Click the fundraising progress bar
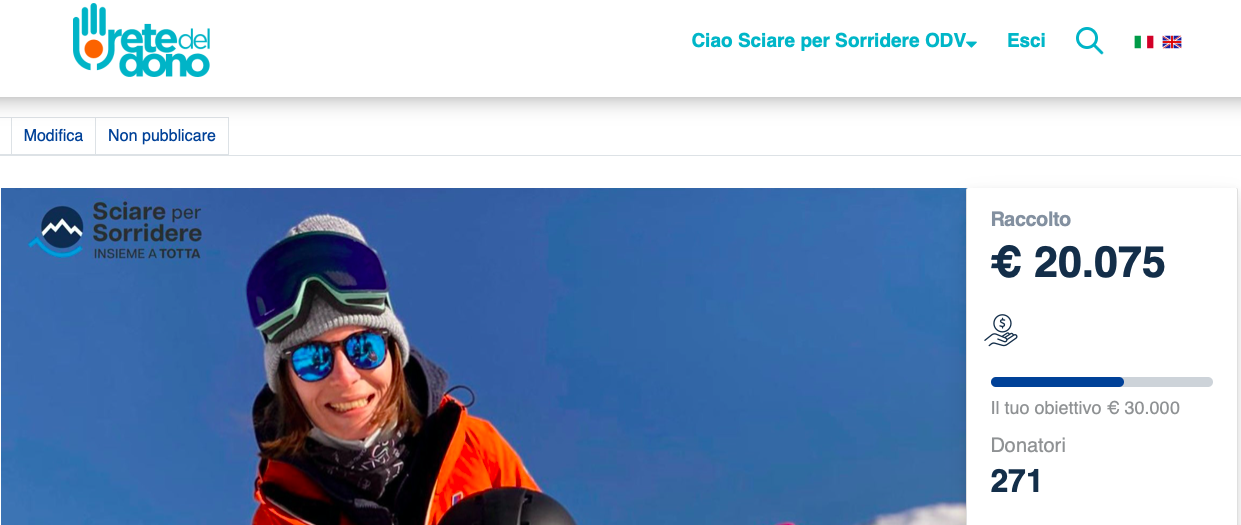 (x=1101, y=382)
